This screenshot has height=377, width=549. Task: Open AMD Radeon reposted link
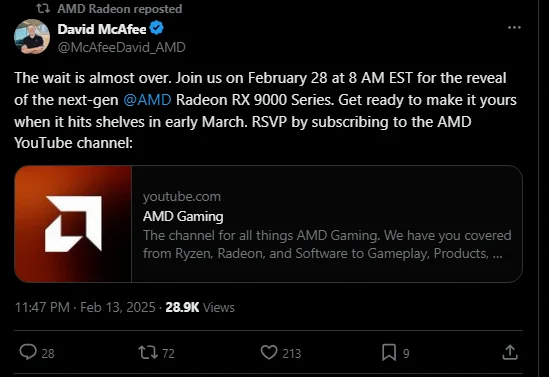pos(120,9)
